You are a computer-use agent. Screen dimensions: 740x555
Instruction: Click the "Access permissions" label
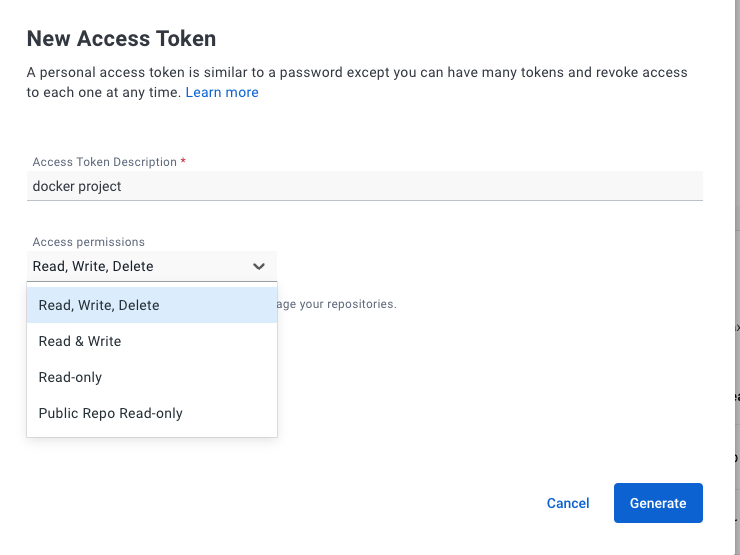[x=88, y=242]
